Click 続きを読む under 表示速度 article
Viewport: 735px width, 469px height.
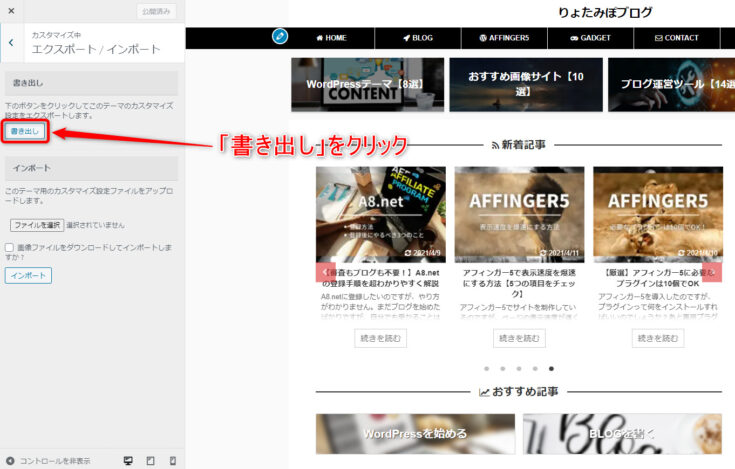[519, 338]
